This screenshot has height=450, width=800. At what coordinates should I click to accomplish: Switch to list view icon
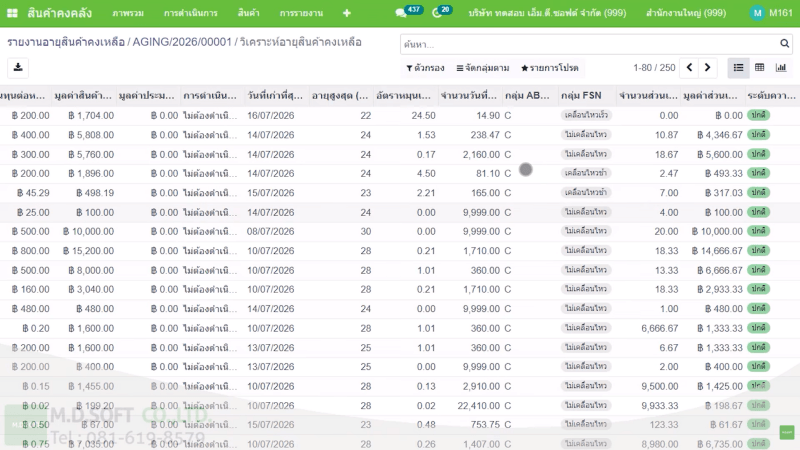click(x=738, y=67)
